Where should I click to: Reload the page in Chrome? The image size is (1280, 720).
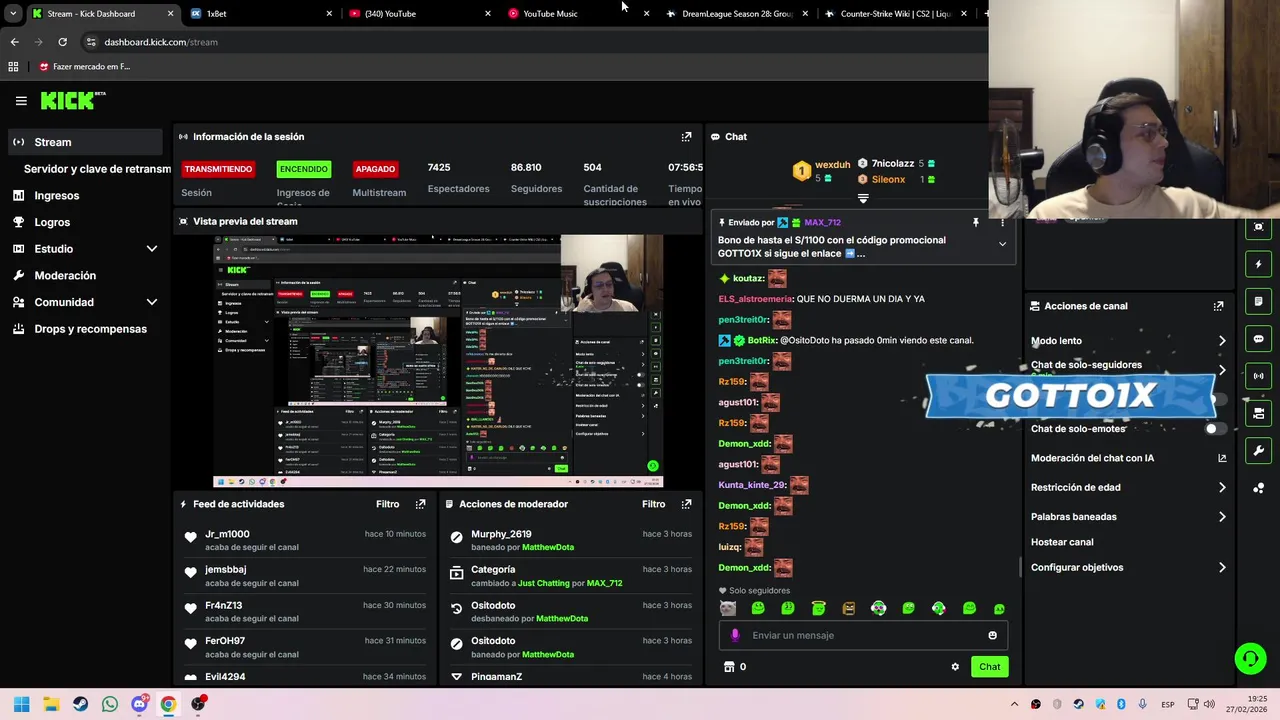62,42
